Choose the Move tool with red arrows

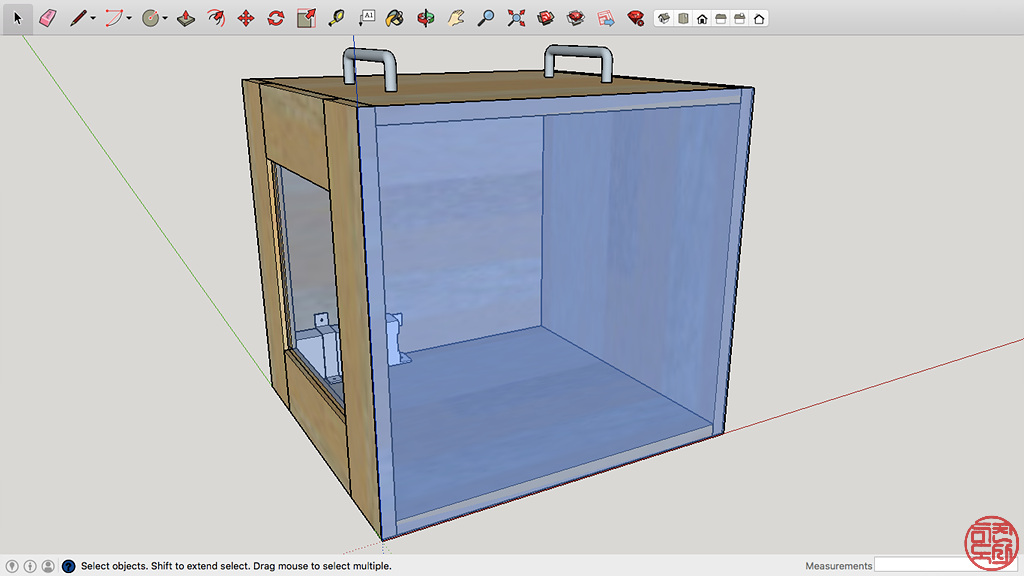[246, 18]
